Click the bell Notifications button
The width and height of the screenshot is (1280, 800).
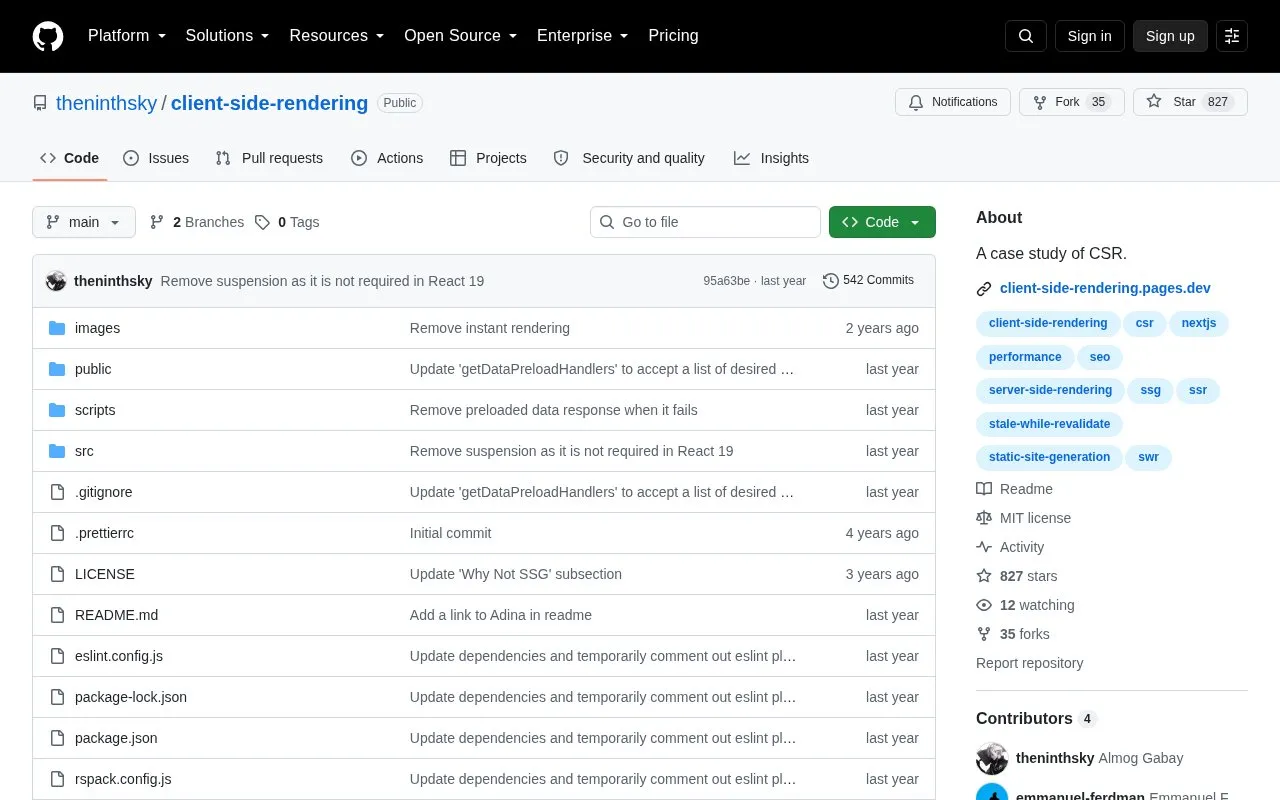953,102
